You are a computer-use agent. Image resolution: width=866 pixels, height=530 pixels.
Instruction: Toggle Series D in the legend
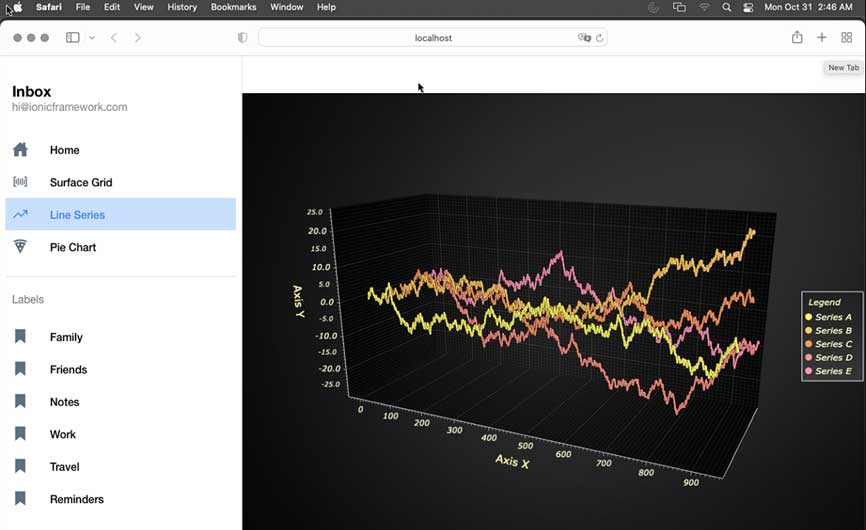828,357
